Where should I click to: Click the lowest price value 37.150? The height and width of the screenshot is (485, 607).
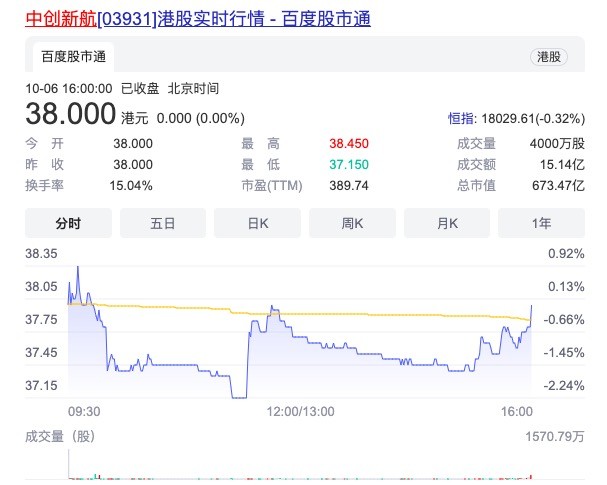click(349, 165)
